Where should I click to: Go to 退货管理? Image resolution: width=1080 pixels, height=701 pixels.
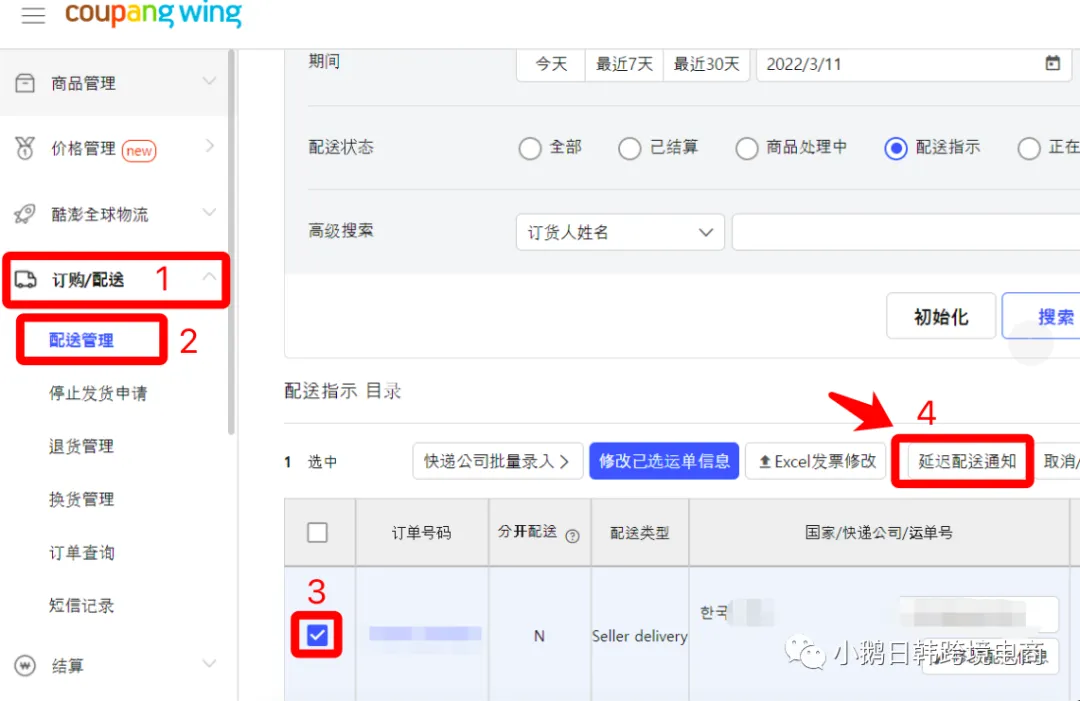81,446
